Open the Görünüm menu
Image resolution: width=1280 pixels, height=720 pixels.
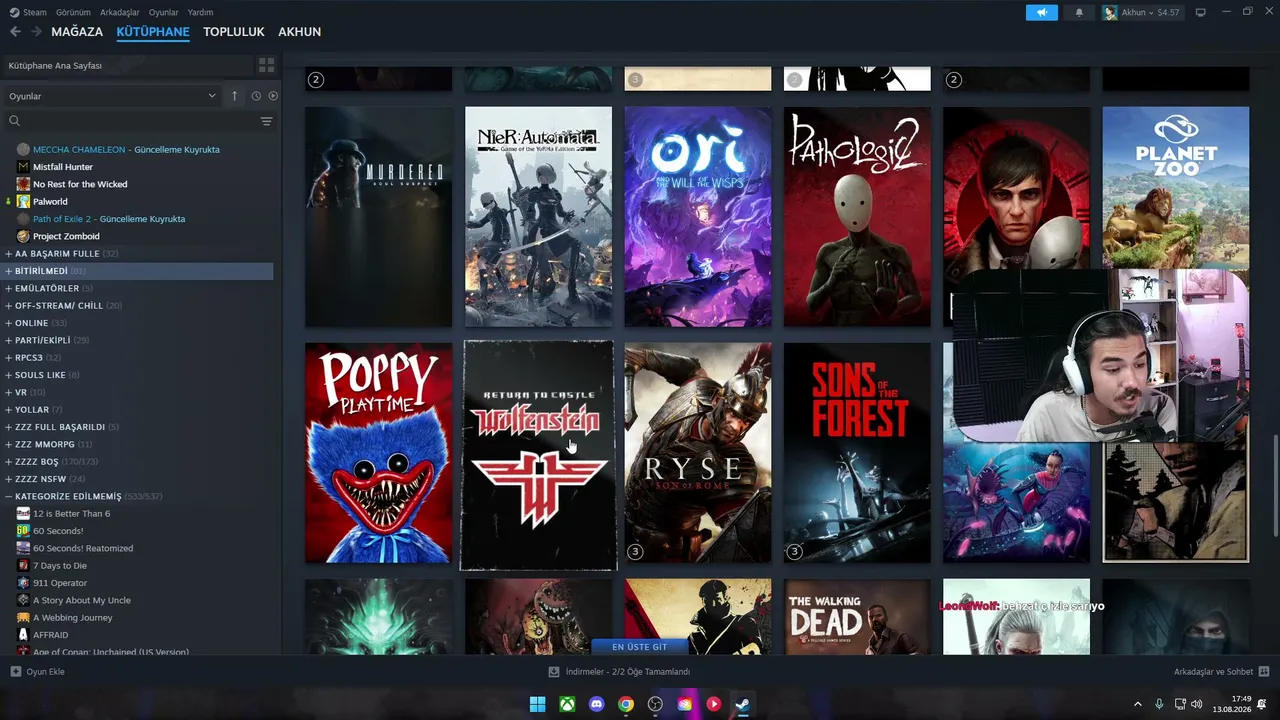tap(73, 12)
